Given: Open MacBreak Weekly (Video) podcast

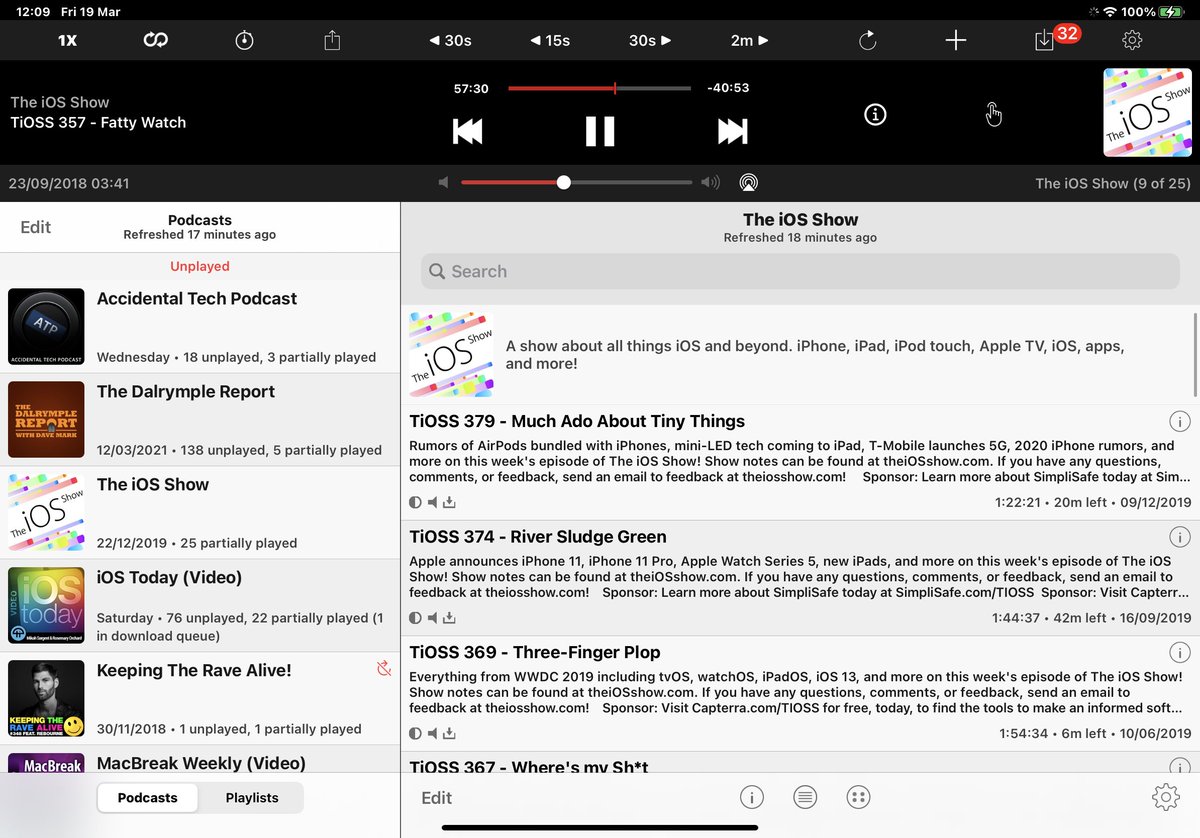Looking at the screenshot, I should pyautogui.click(x=200, y=760).
